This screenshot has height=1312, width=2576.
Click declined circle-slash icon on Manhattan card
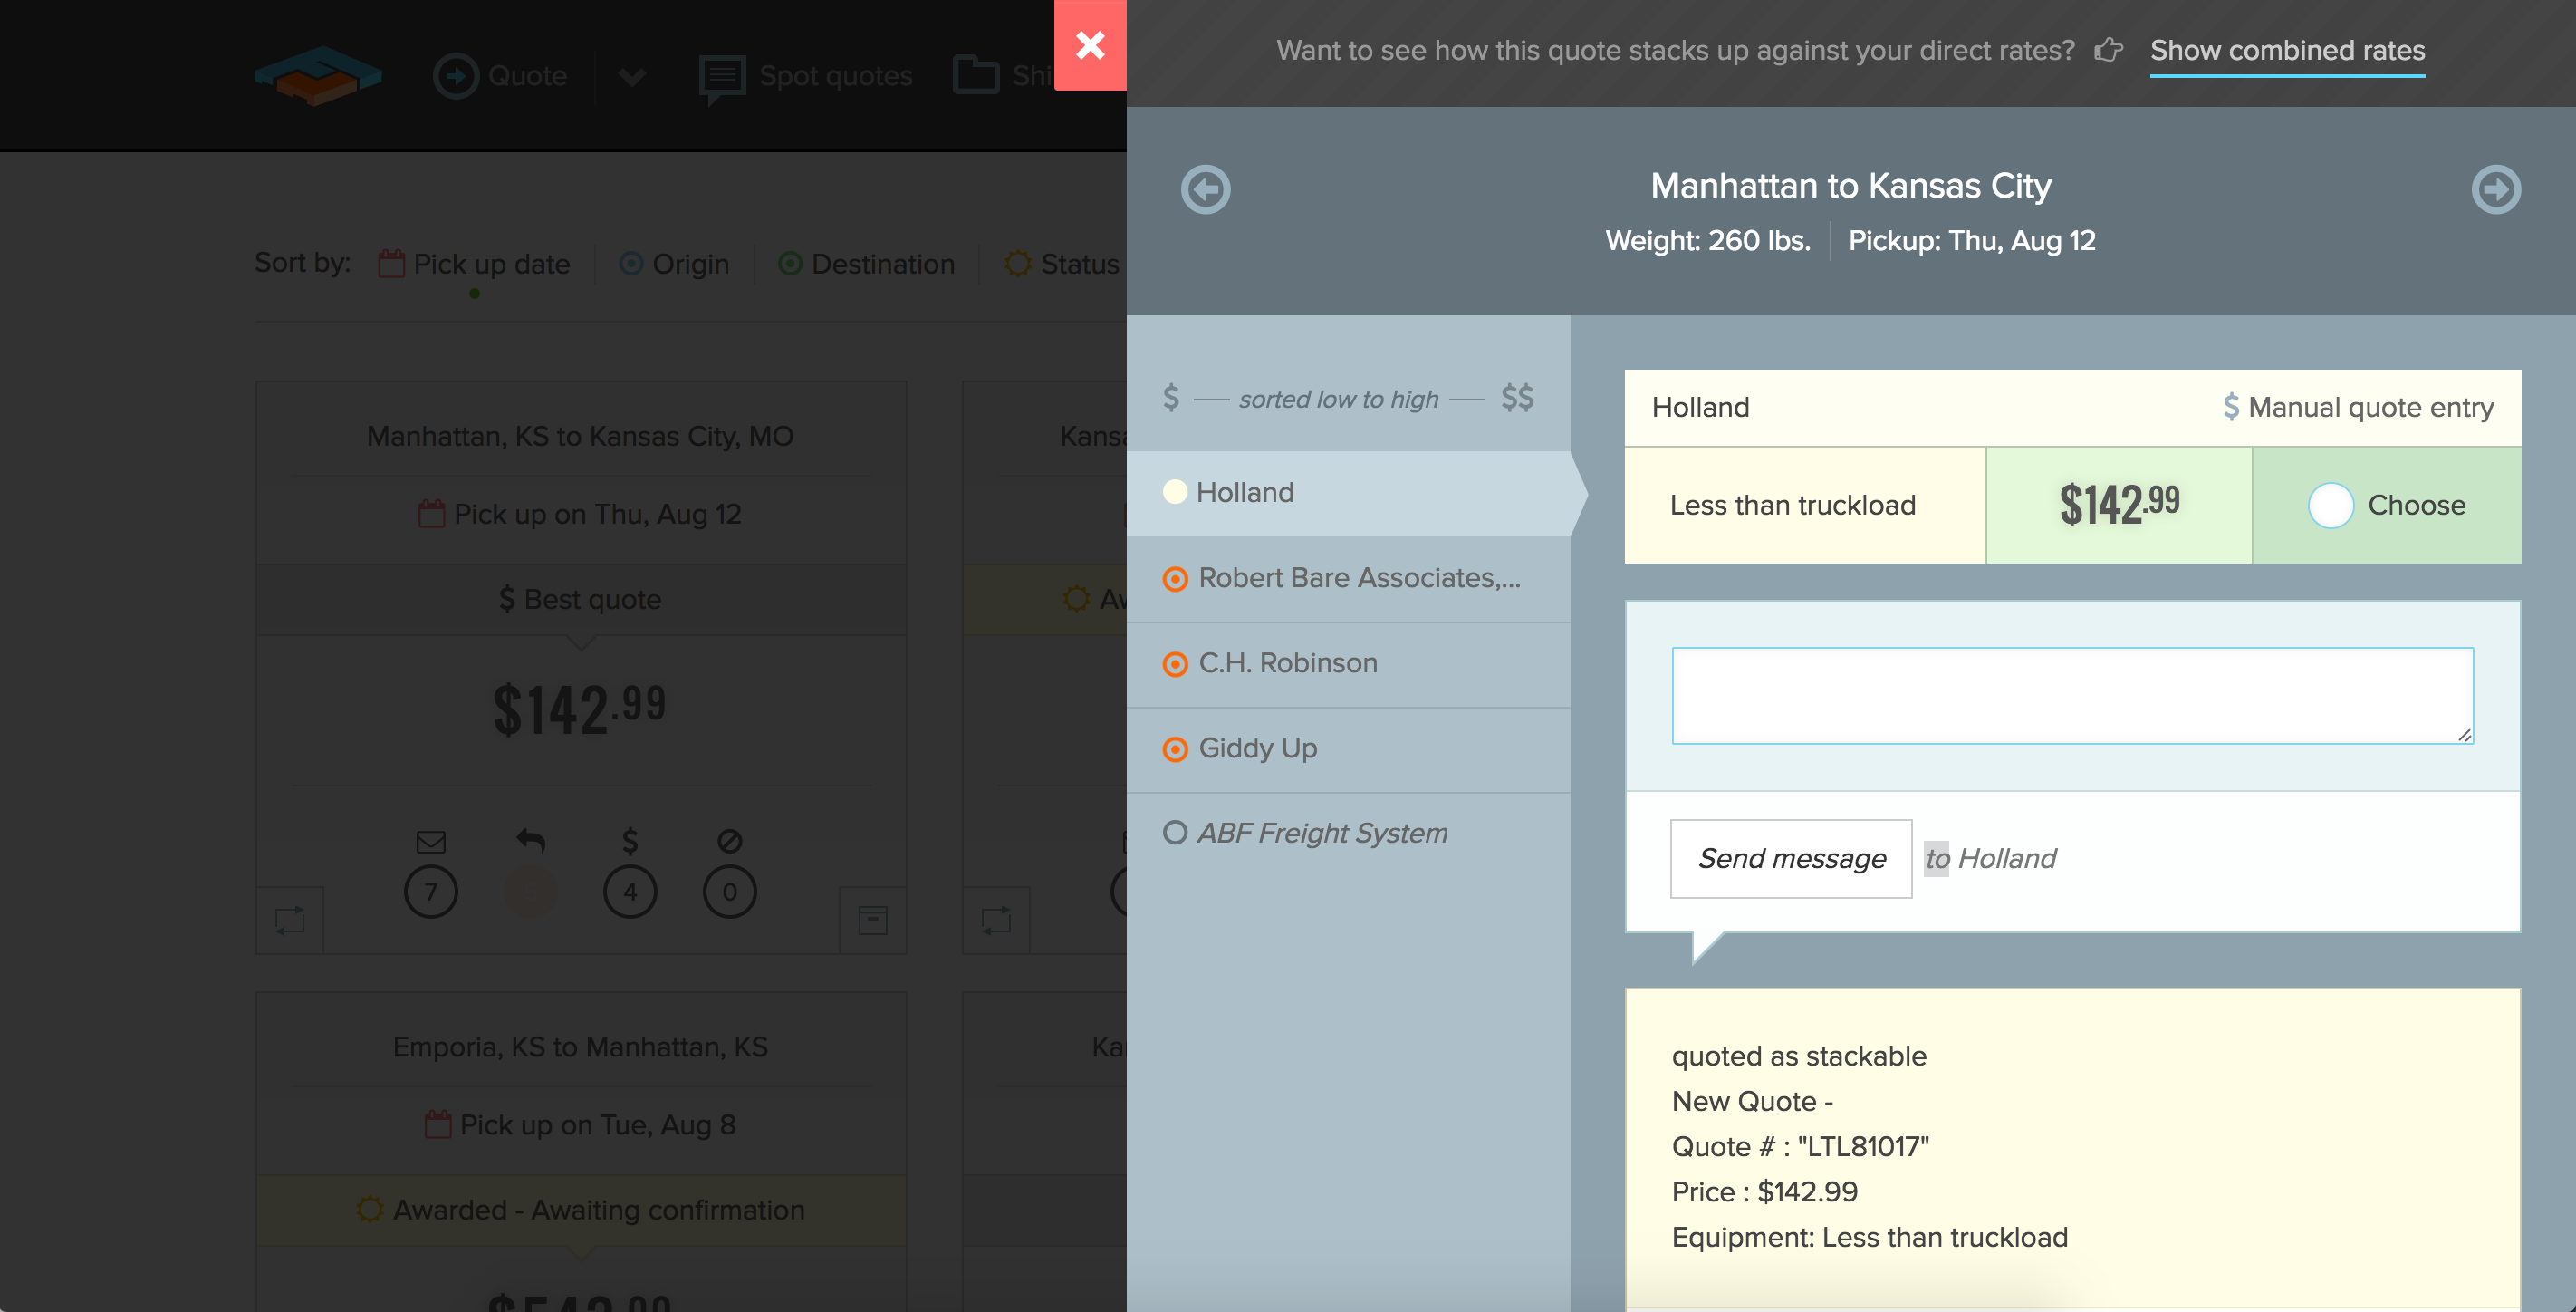(730, 841)
